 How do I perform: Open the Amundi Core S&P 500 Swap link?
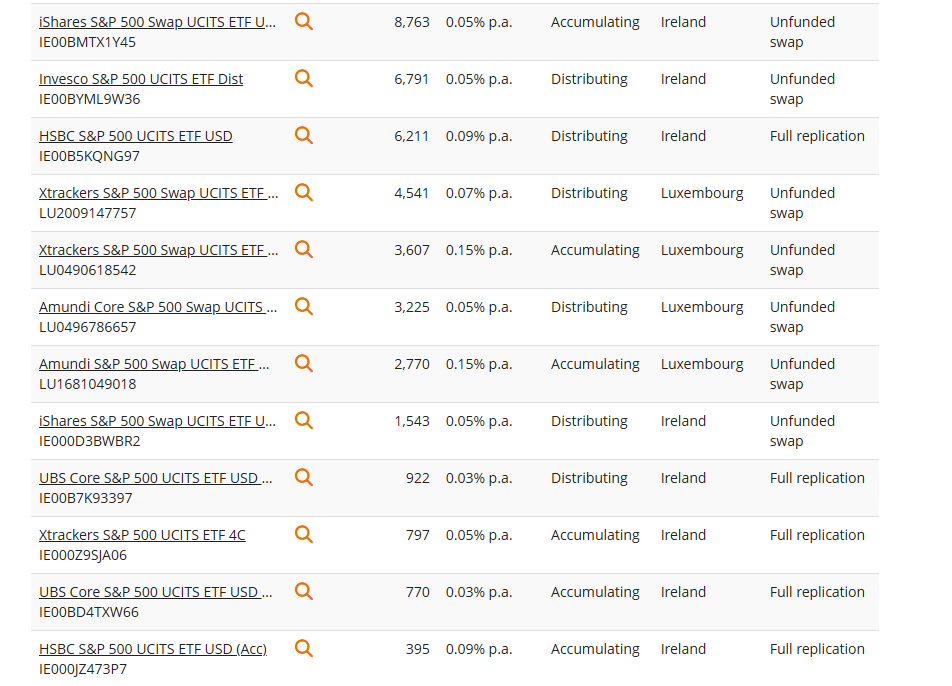point(158,307)
